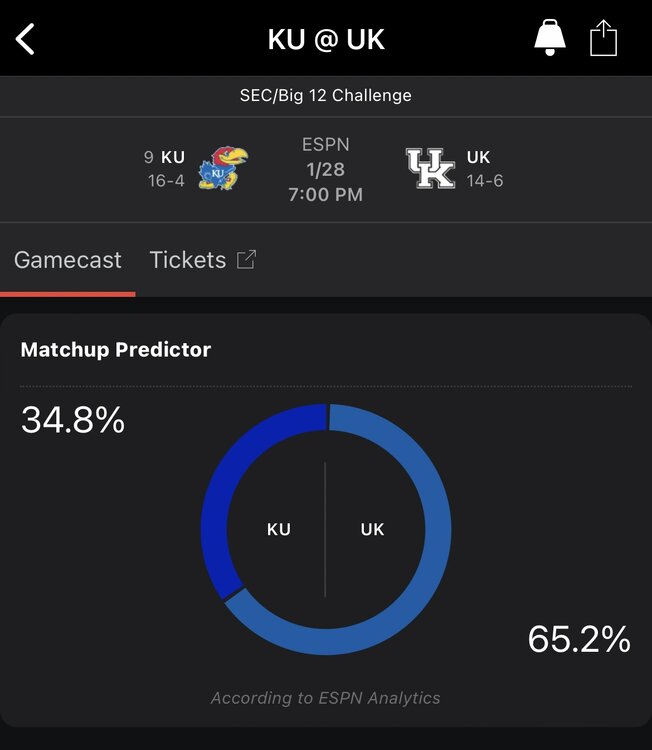Screen dimensions: 652x750
Task: Open the Tickets tab
Action: (188, 260)
